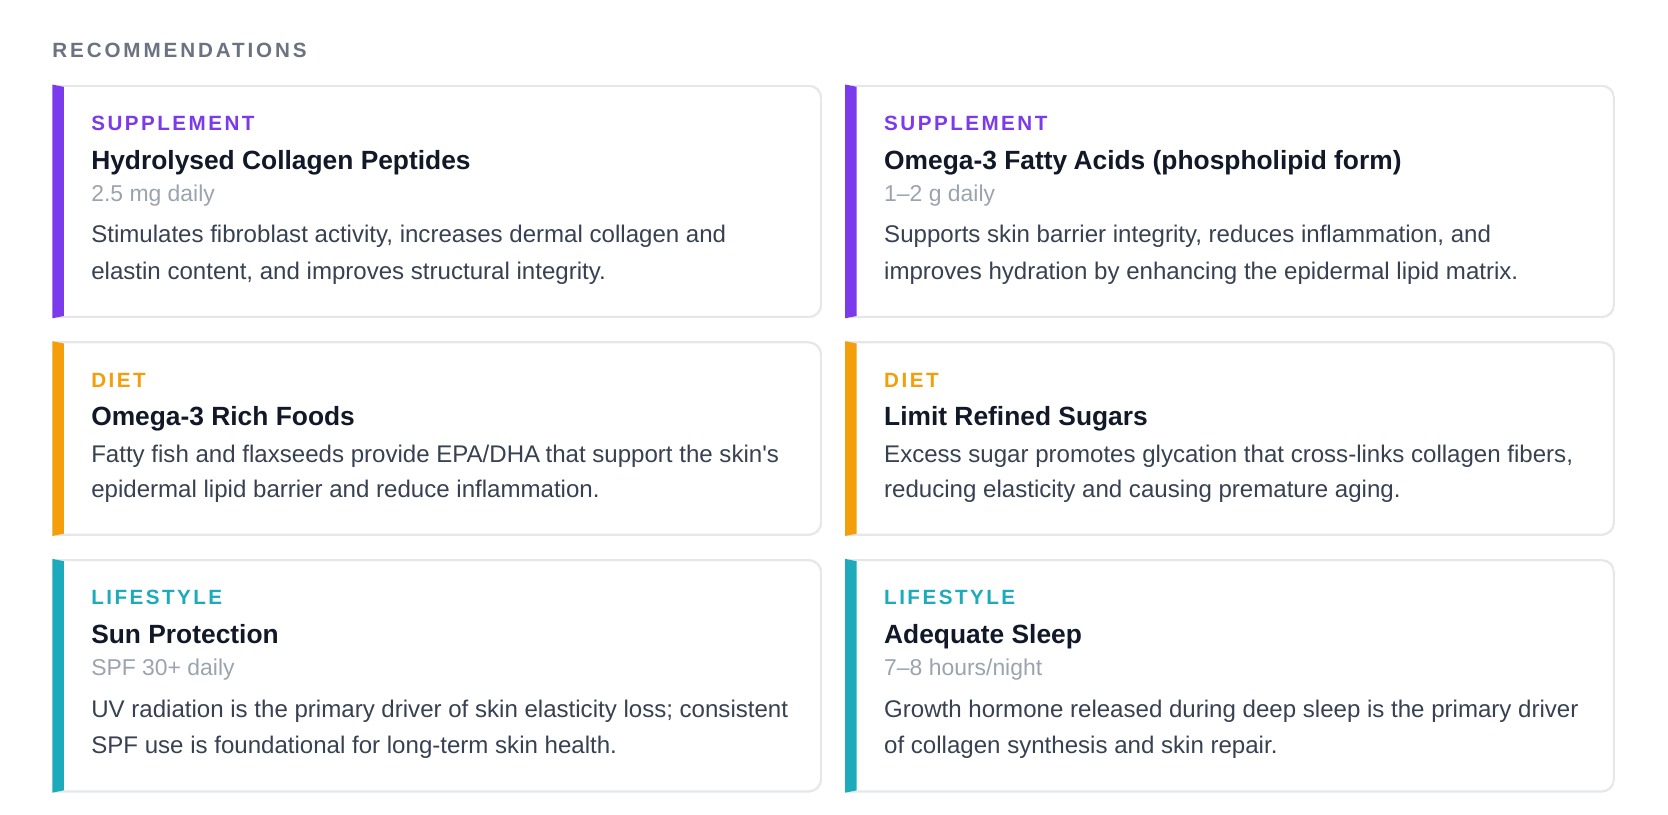The height and width of the screenshot is (815, 1668).
Task: Click the DIET tag above Omega-3 Rich Foods
Action: click(x=119, y=380)
